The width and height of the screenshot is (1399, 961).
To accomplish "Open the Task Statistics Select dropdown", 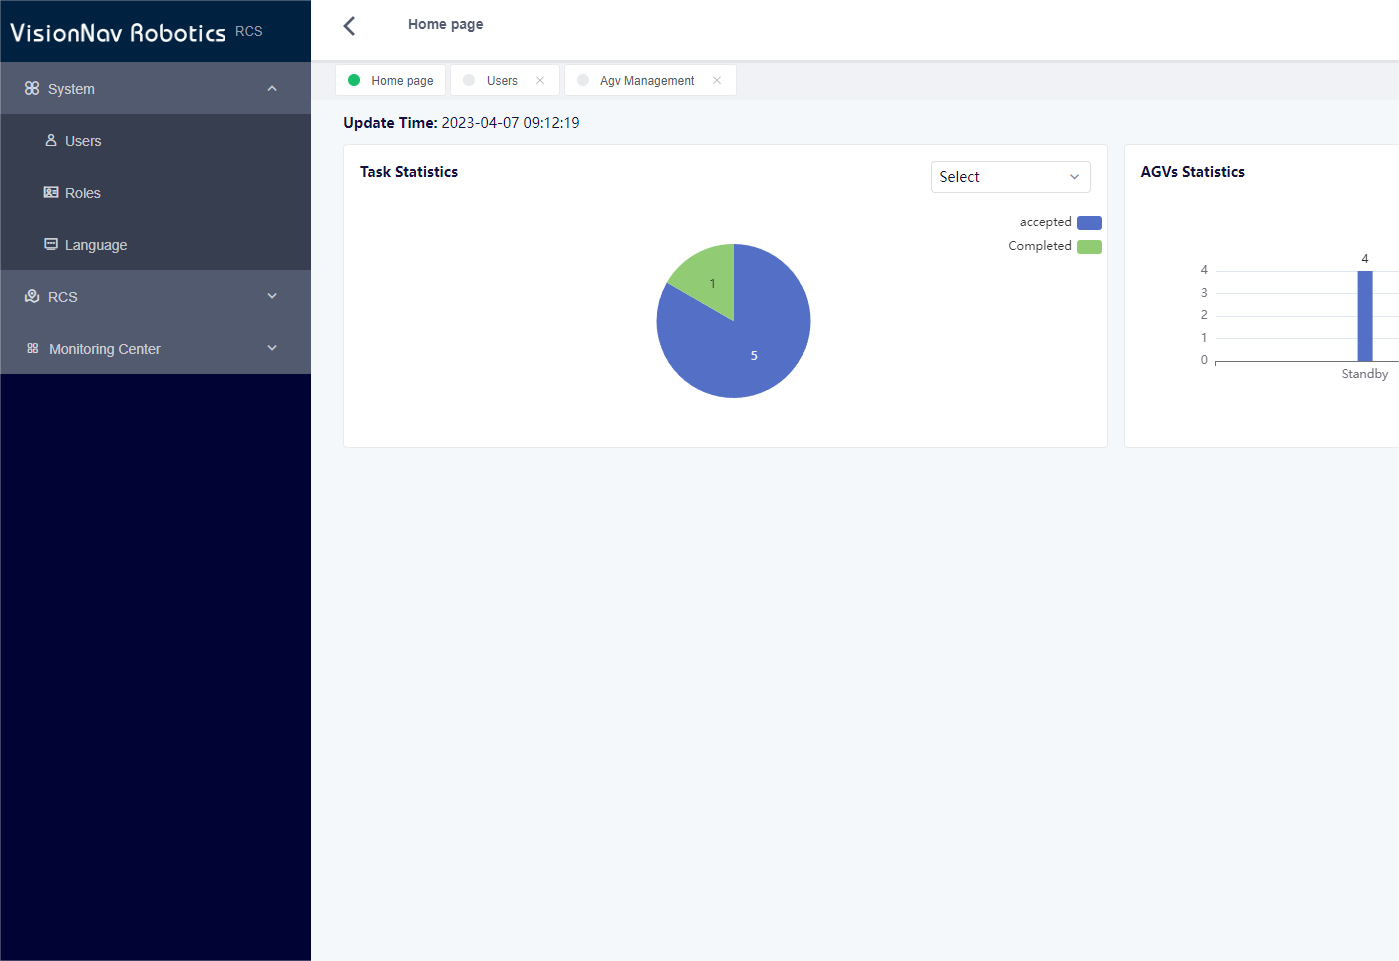I will [x=1010, y=177].
